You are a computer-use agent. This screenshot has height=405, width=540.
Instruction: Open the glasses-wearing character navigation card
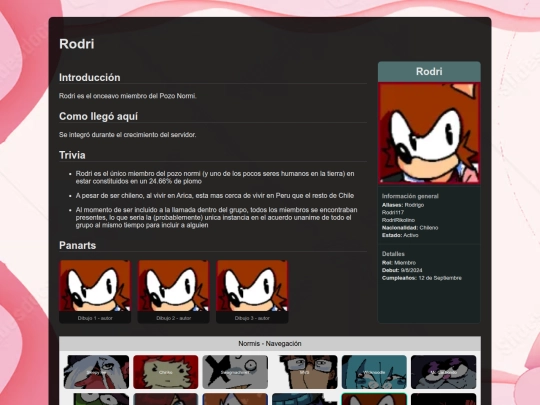[305, 372]
